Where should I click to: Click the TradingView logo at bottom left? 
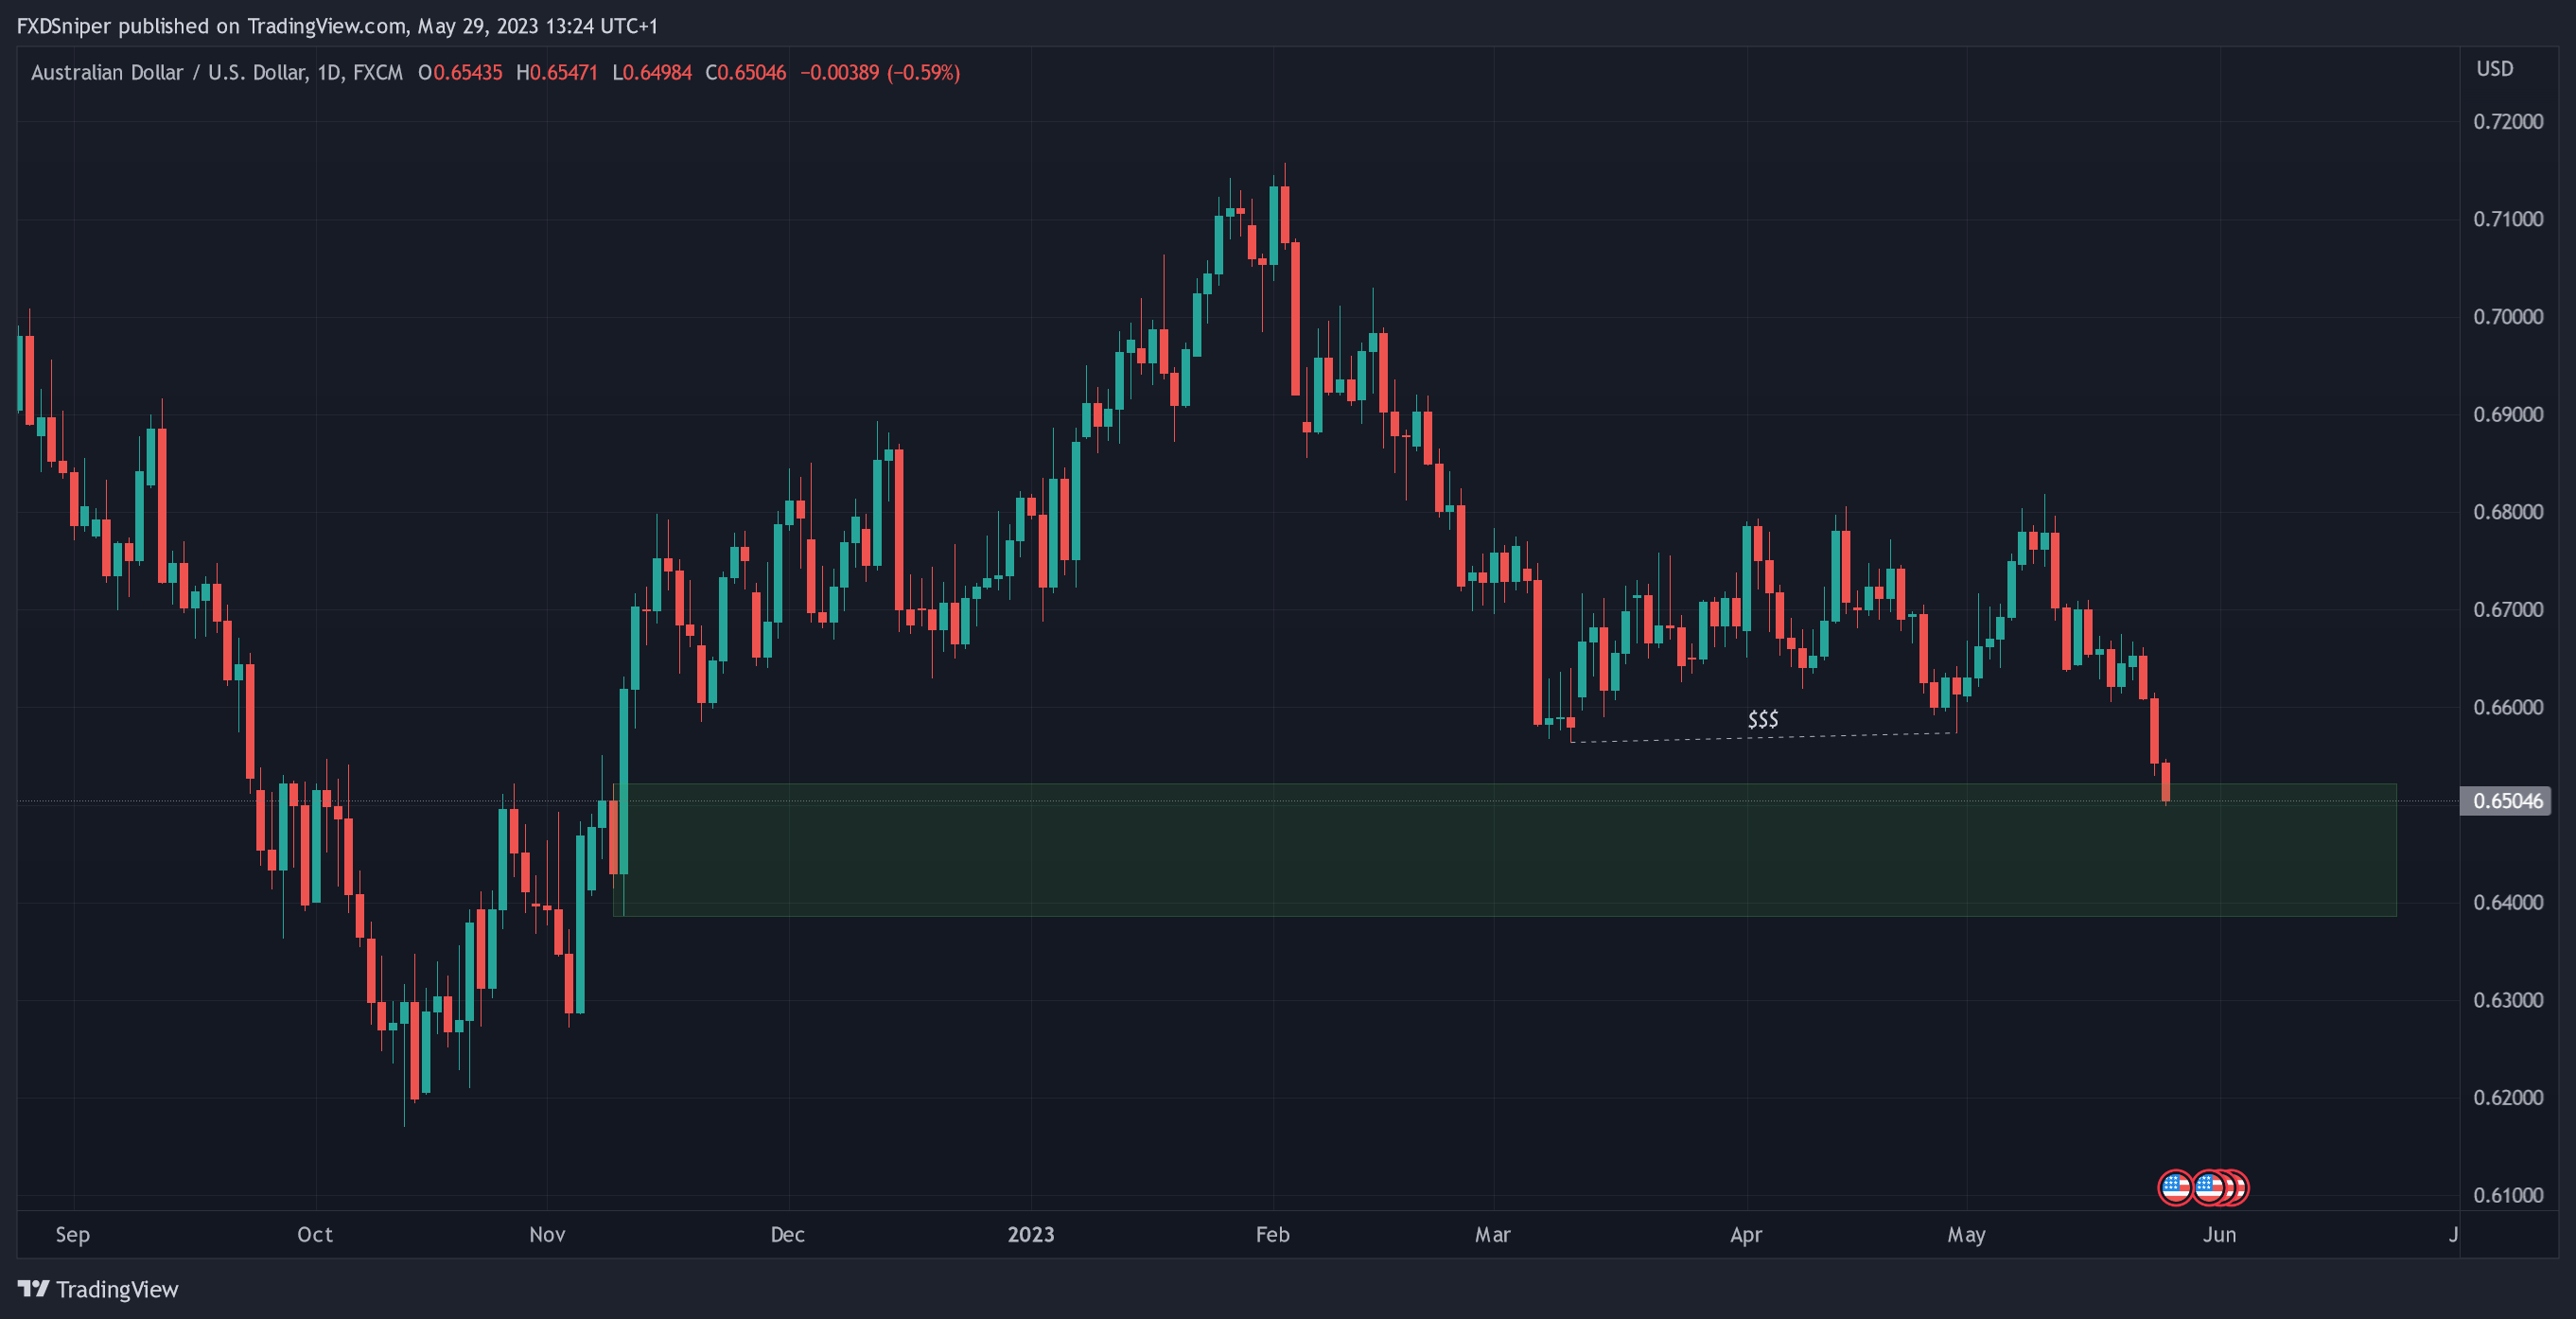point(33,1288)
